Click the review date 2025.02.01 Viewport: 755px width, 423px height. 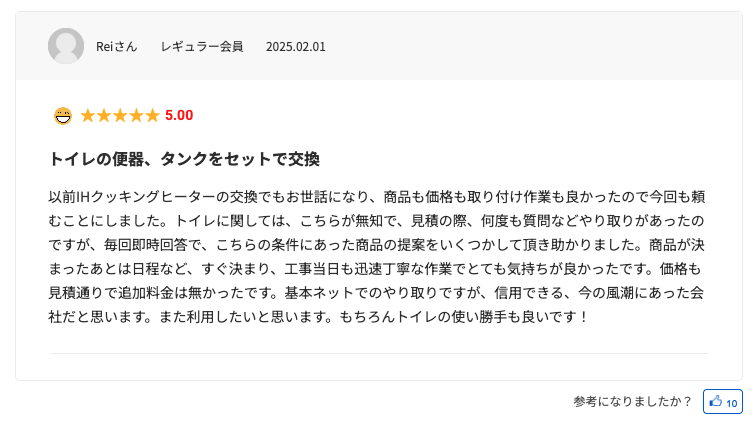[295, 47]
